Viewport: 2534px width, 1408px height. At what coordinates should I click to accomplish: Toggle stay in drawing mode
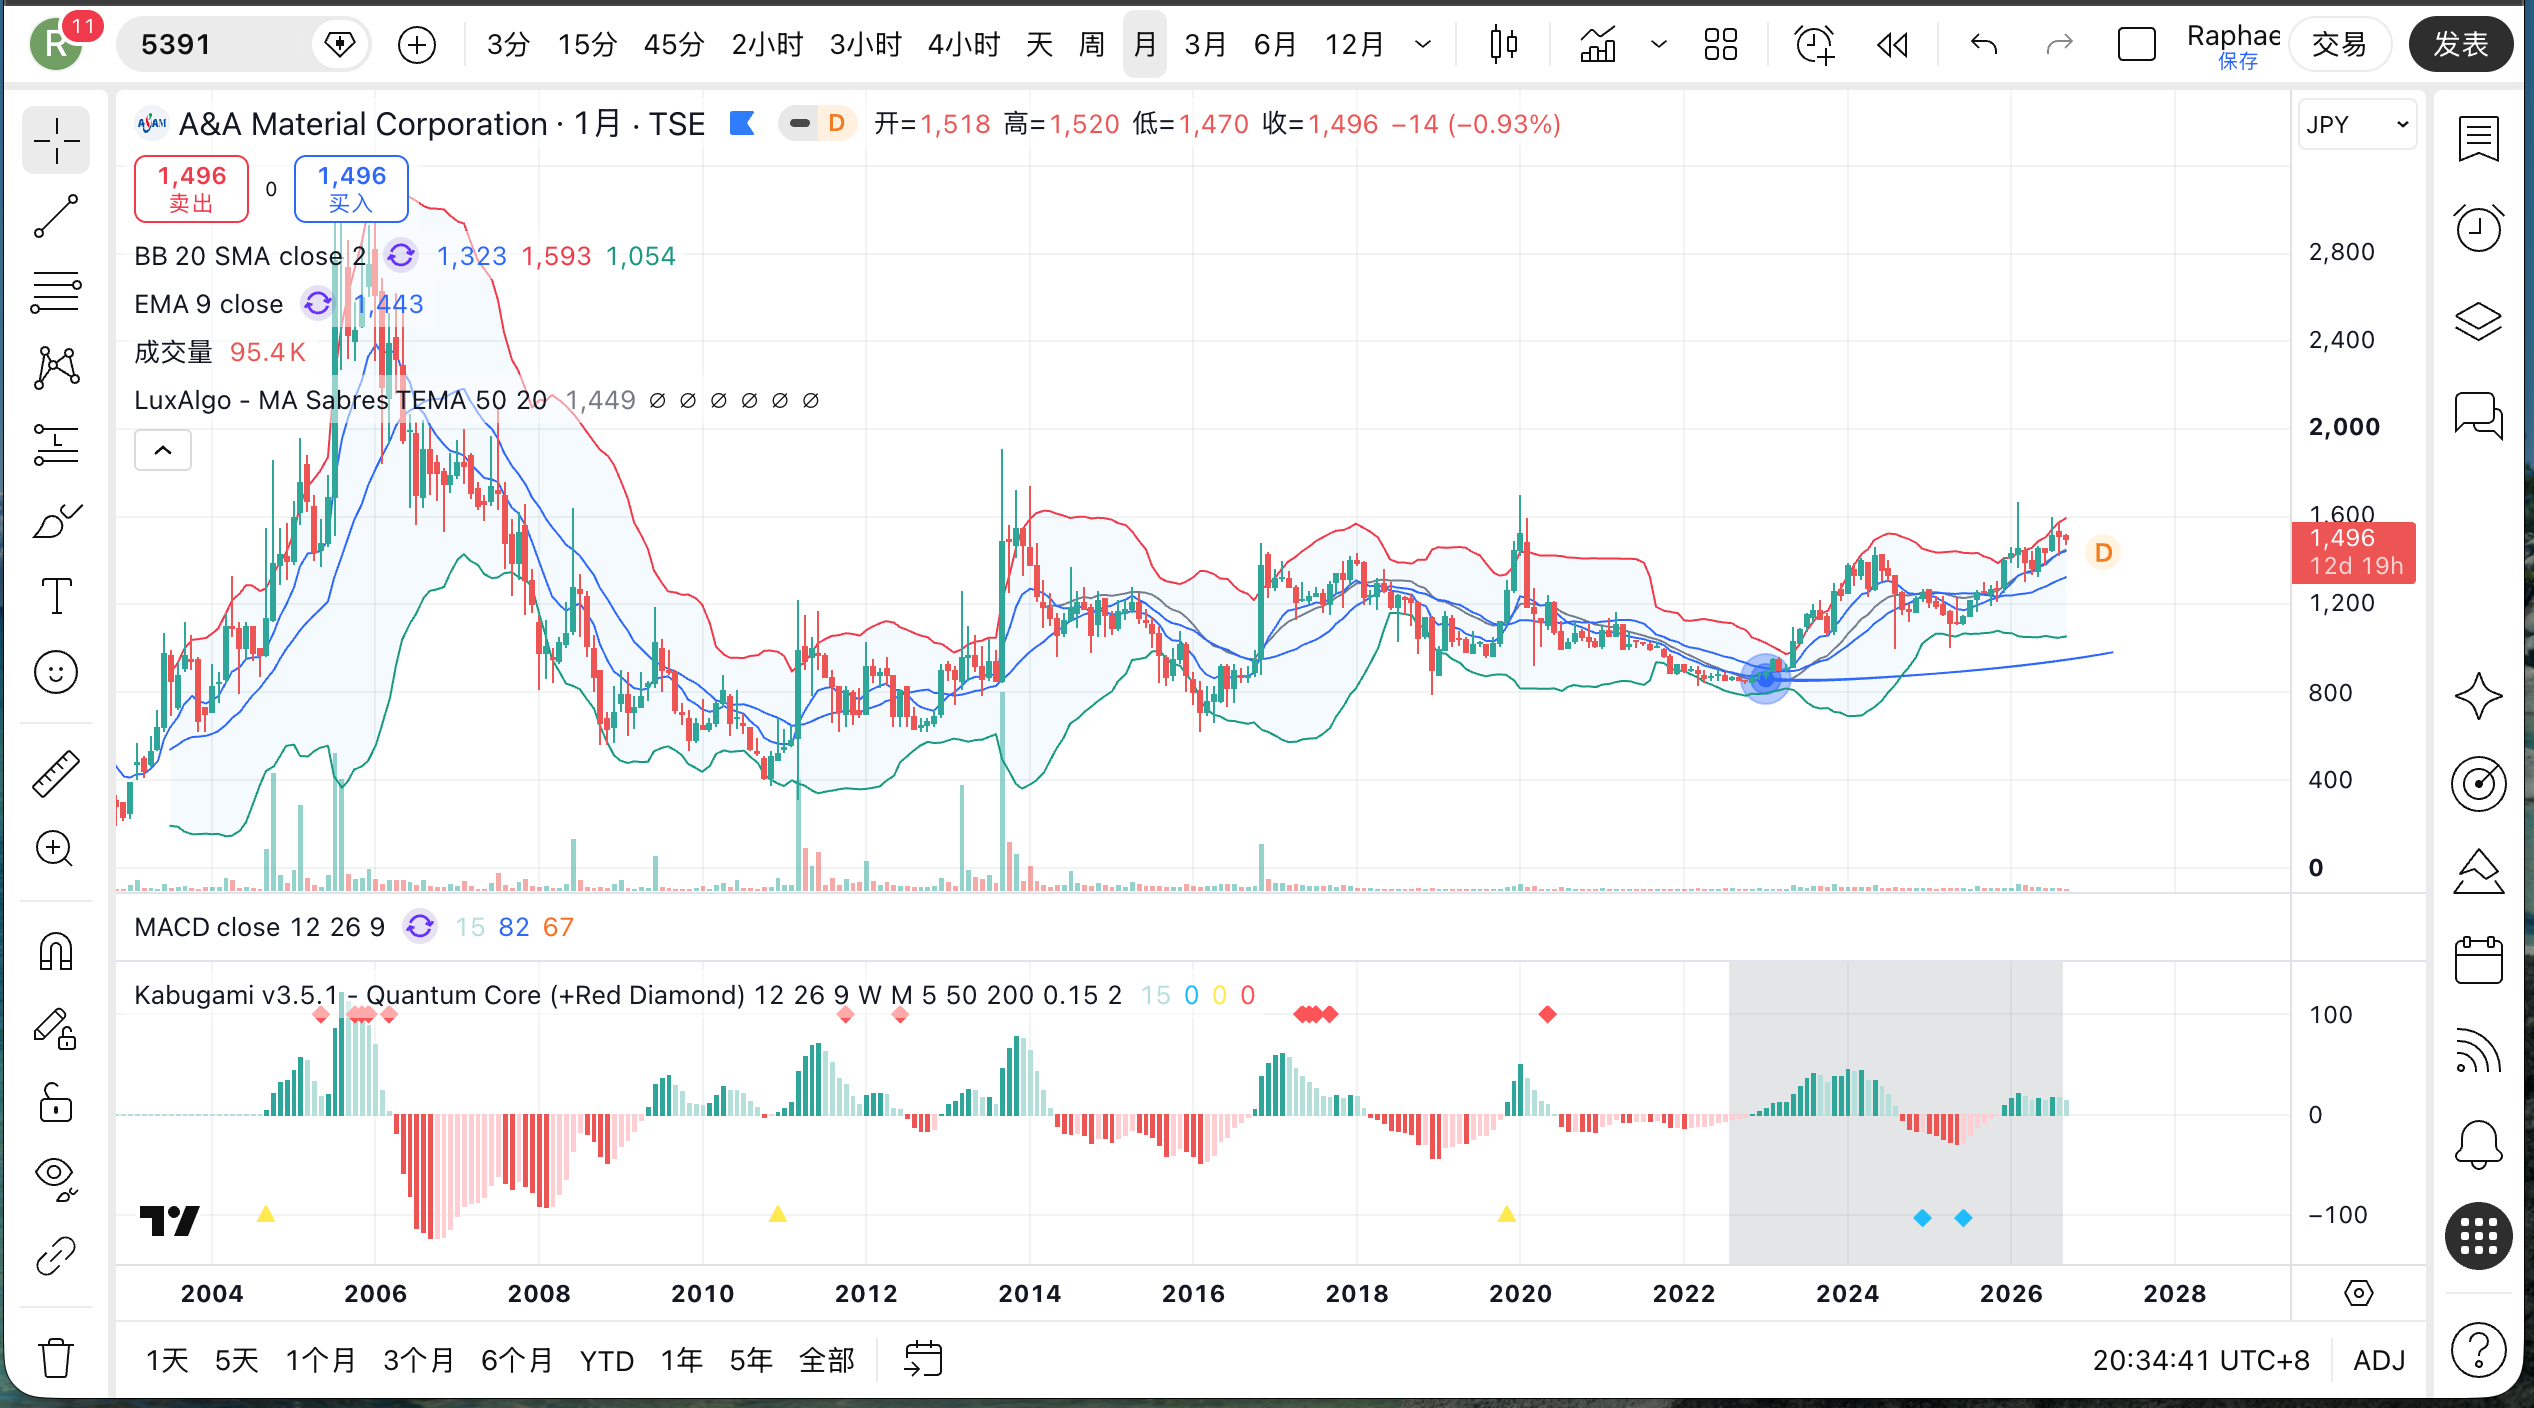click(x=56, y=1028)
